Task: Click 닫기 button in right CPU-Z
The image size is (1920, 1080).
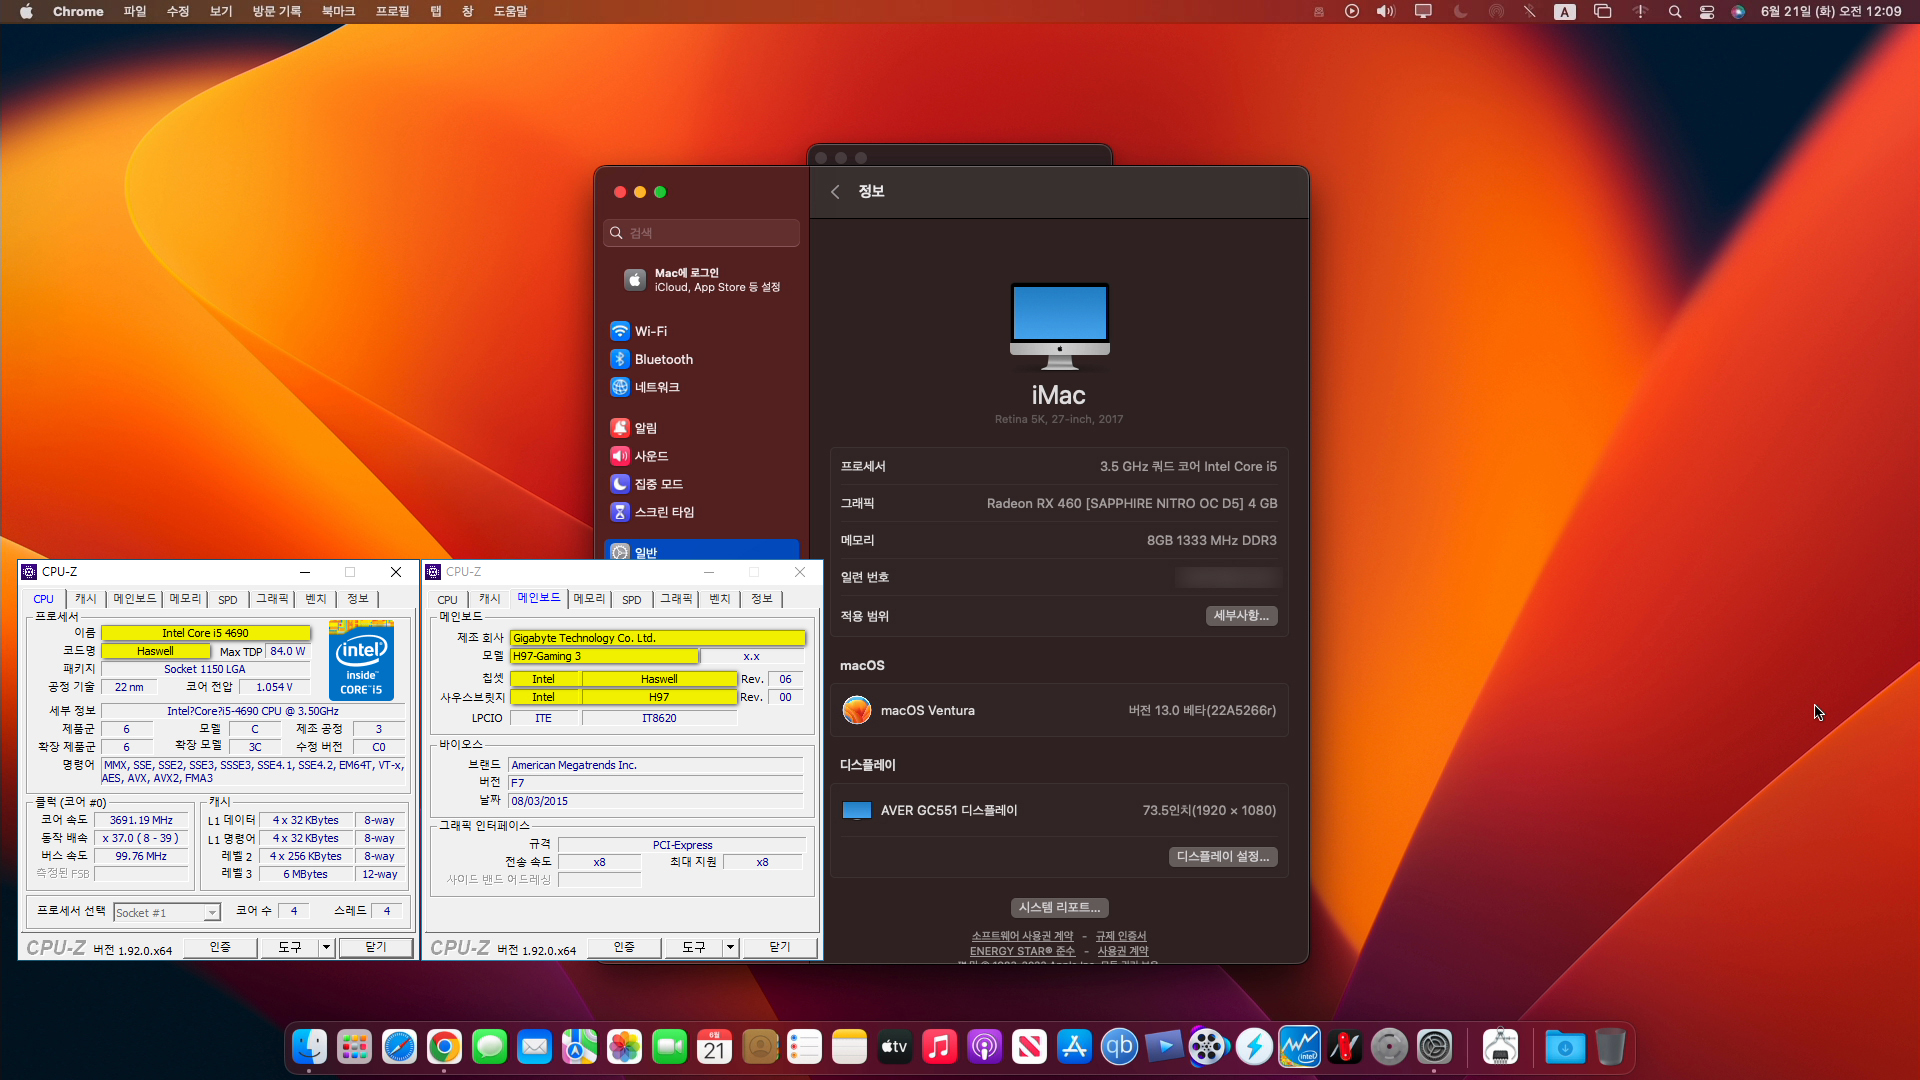Action: (x=780, y=947)
